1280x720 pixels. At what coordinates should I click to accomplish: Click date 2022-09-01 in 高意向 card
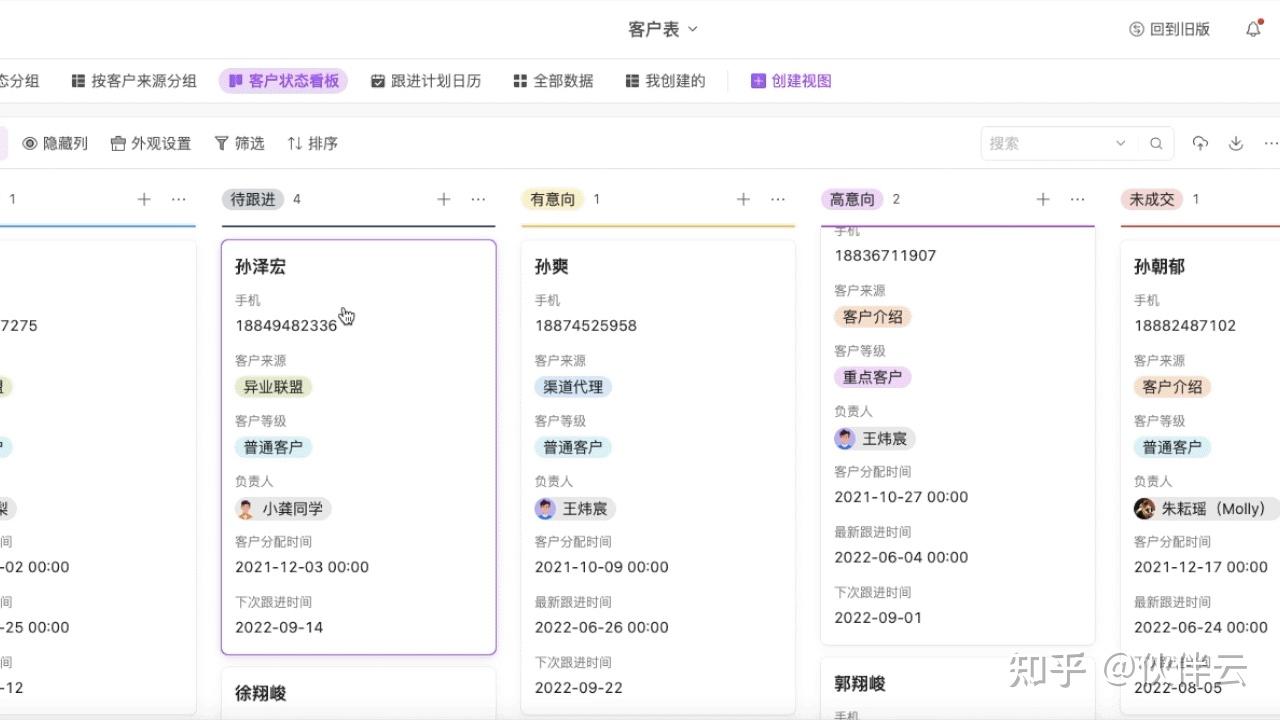(879, 618)
